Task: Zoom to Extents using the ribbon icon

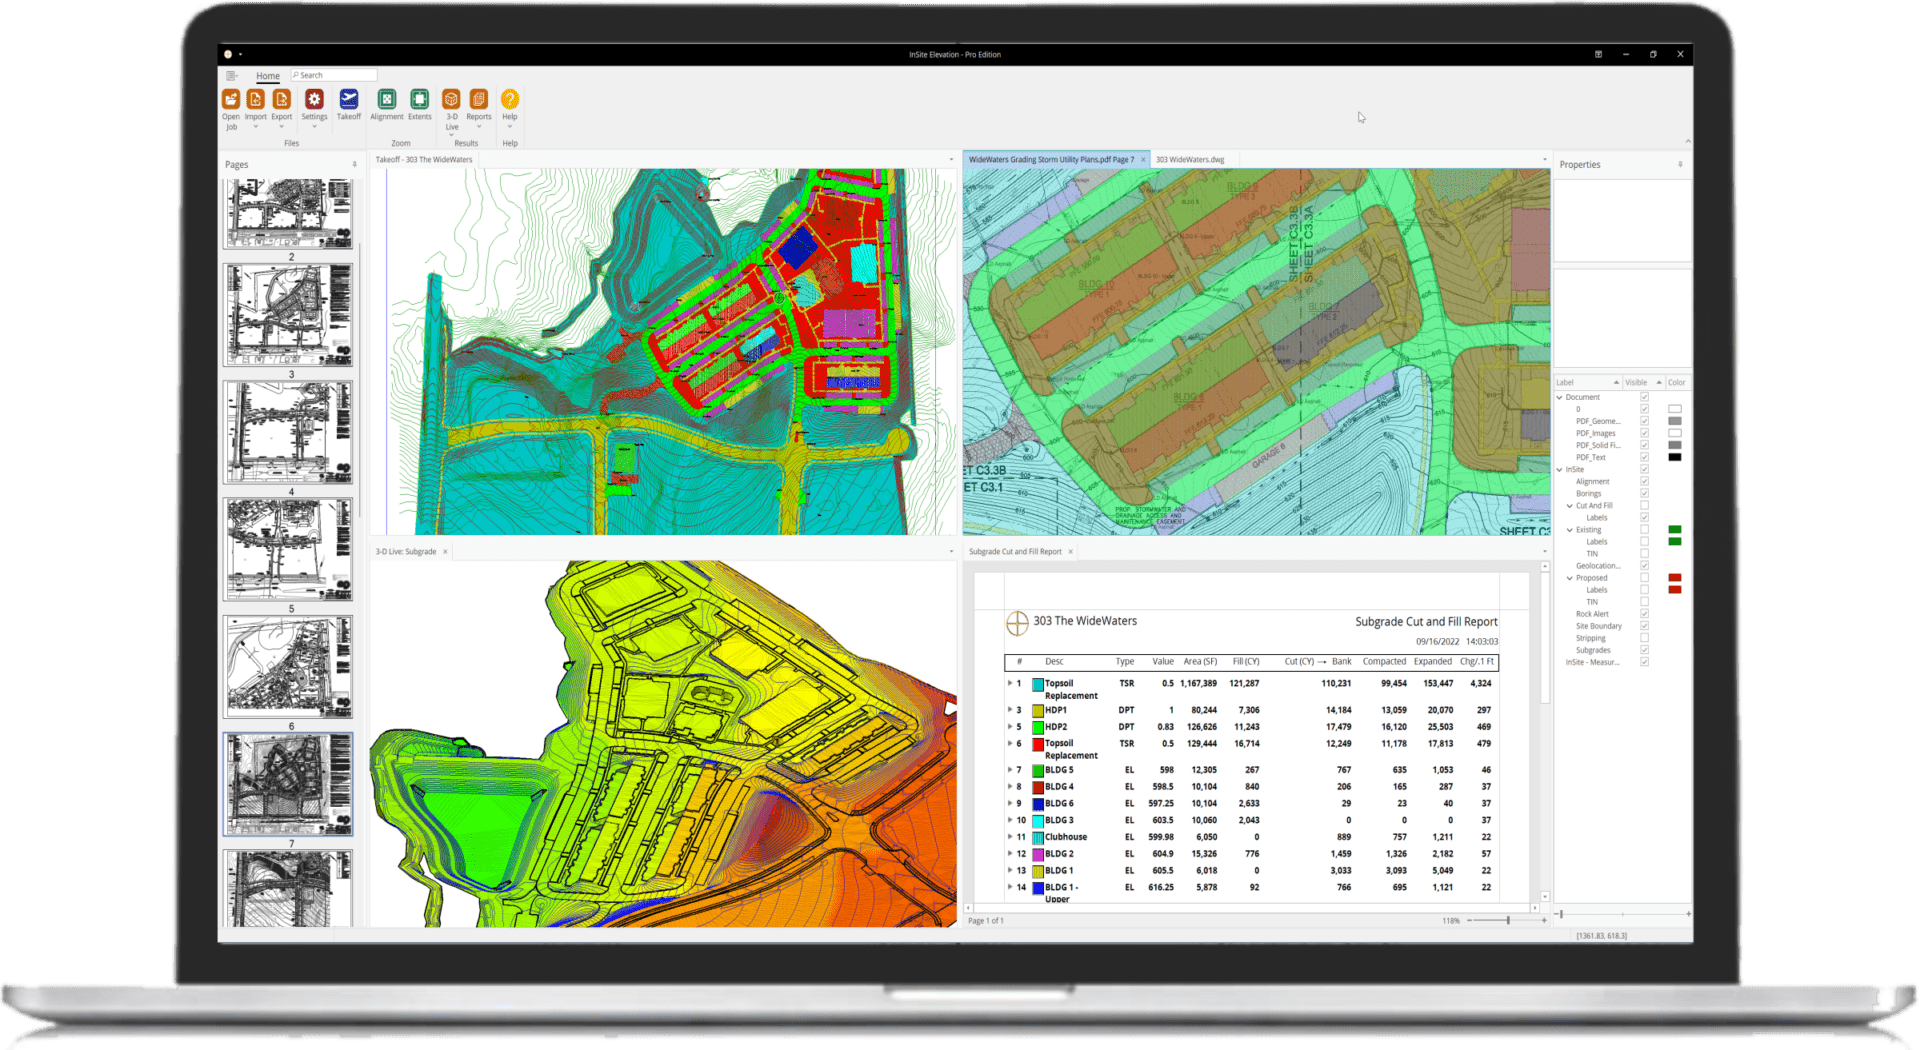Action: (x=419, y=98)
